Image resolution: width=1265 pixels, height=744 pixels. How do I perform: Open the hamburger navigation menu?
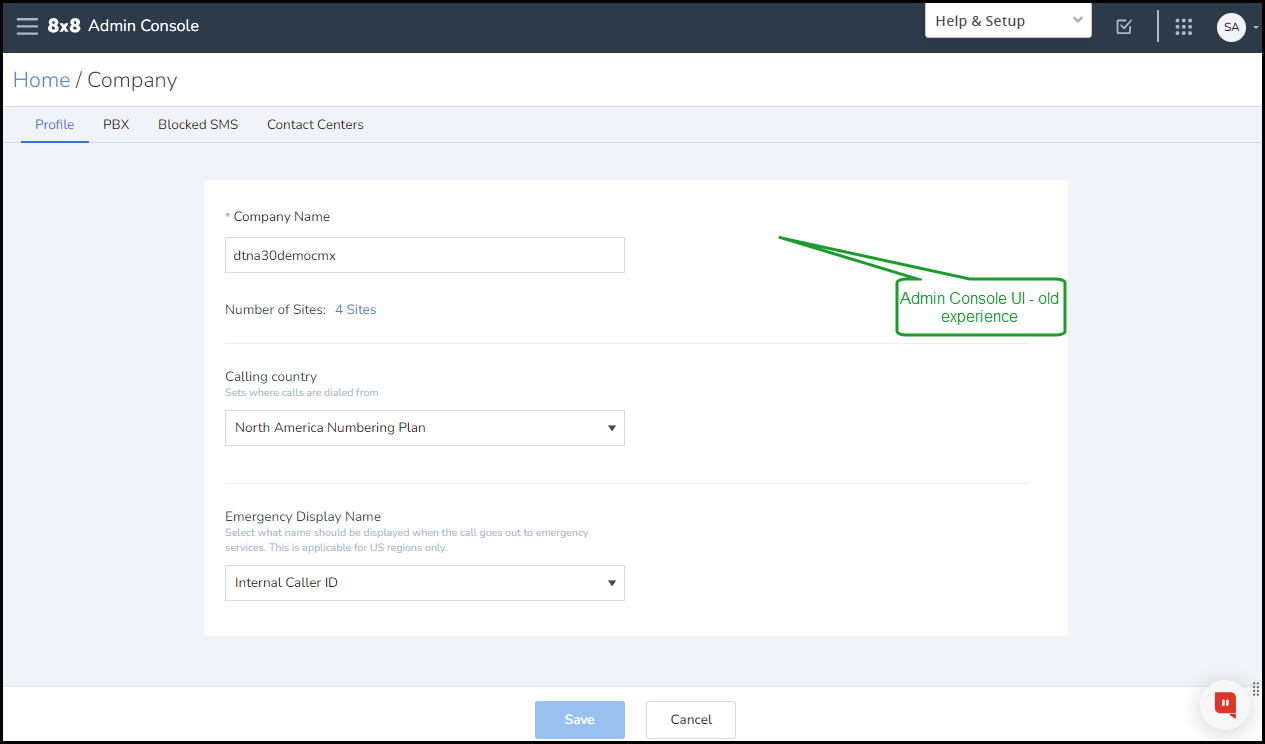click(x=27, y=26)
